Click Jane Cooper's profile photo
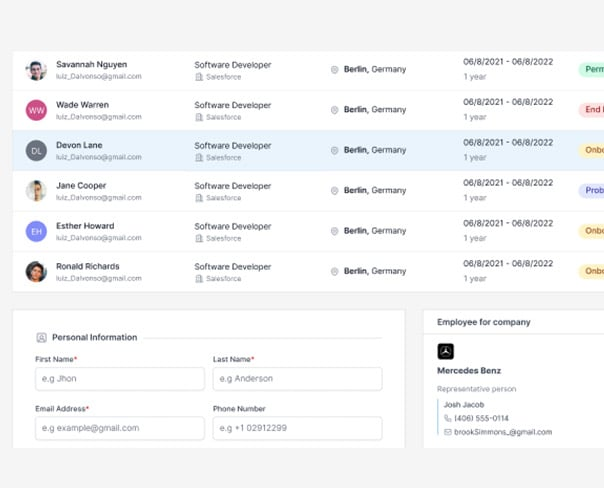This screenshot has width=604, height=488. (x=36, y=191)
